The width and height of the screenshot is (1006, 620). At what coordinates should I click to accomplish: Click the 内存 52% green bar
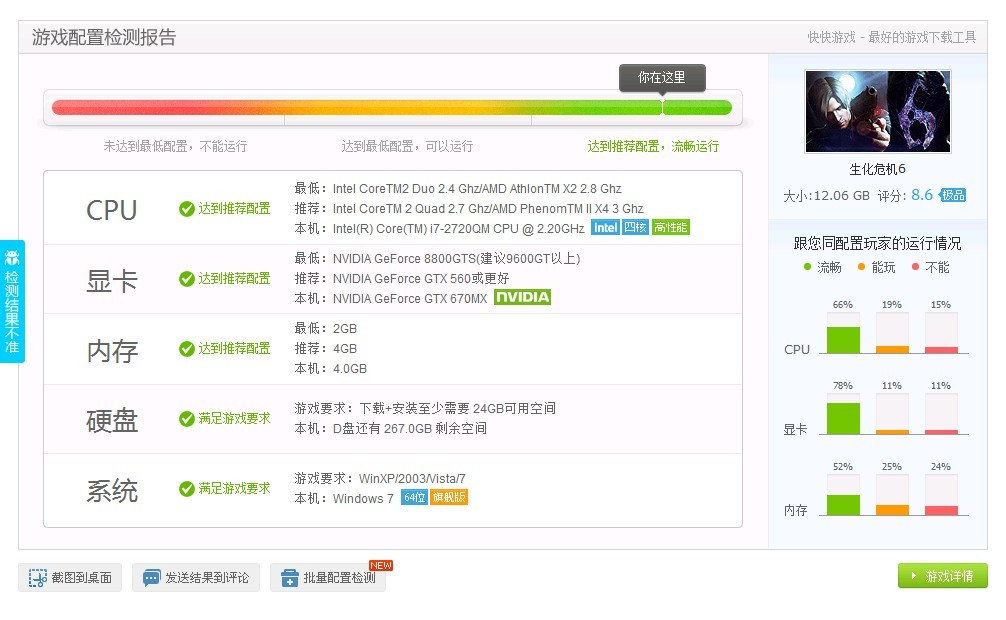click(843, 505)
